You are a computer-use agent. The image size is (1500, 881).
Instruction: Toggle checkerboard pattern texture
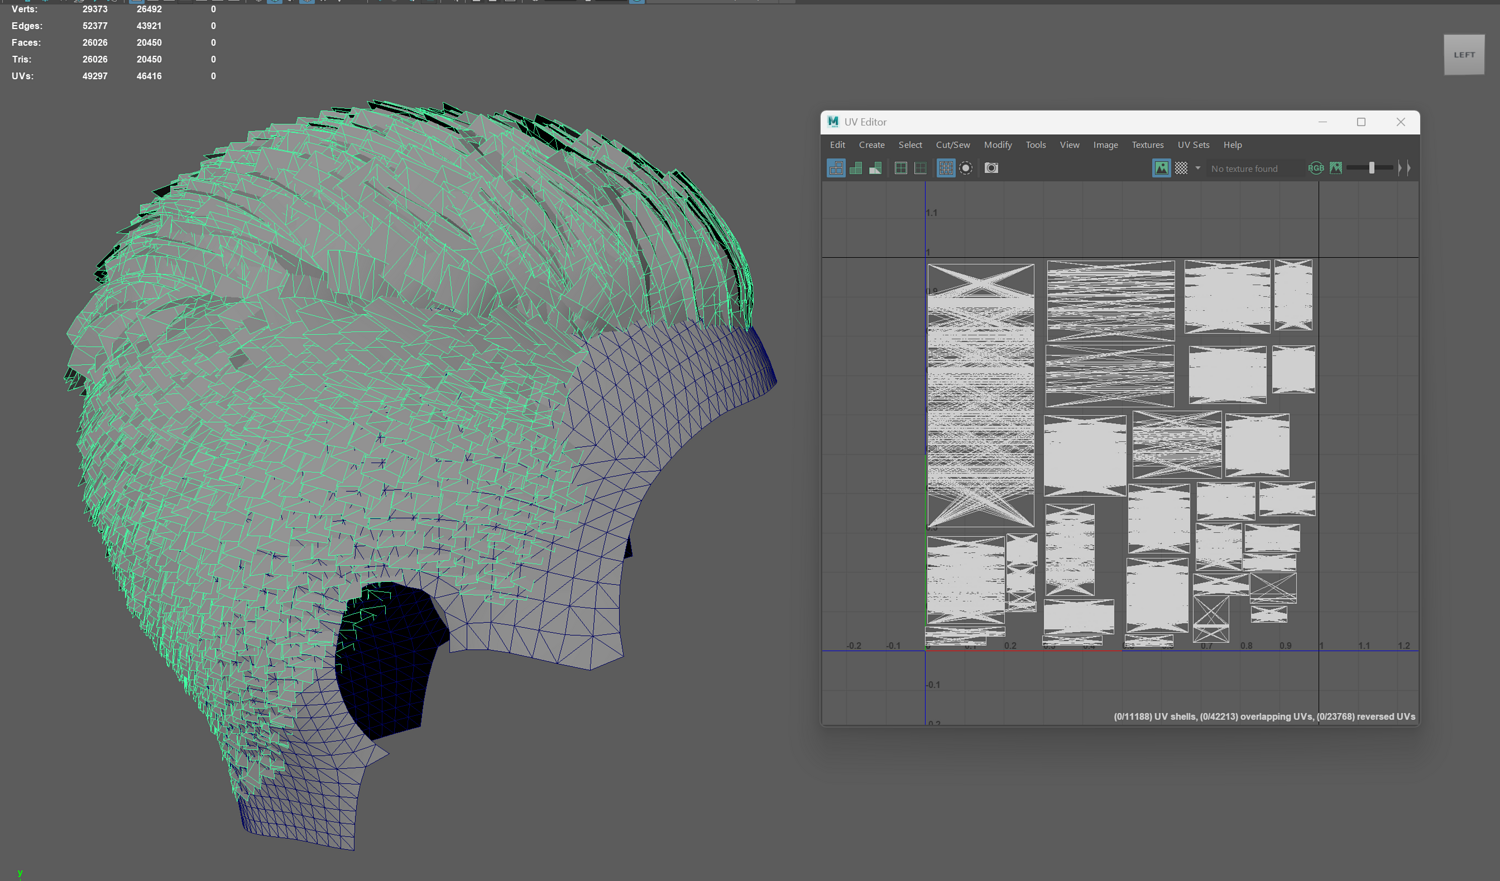1181,168
